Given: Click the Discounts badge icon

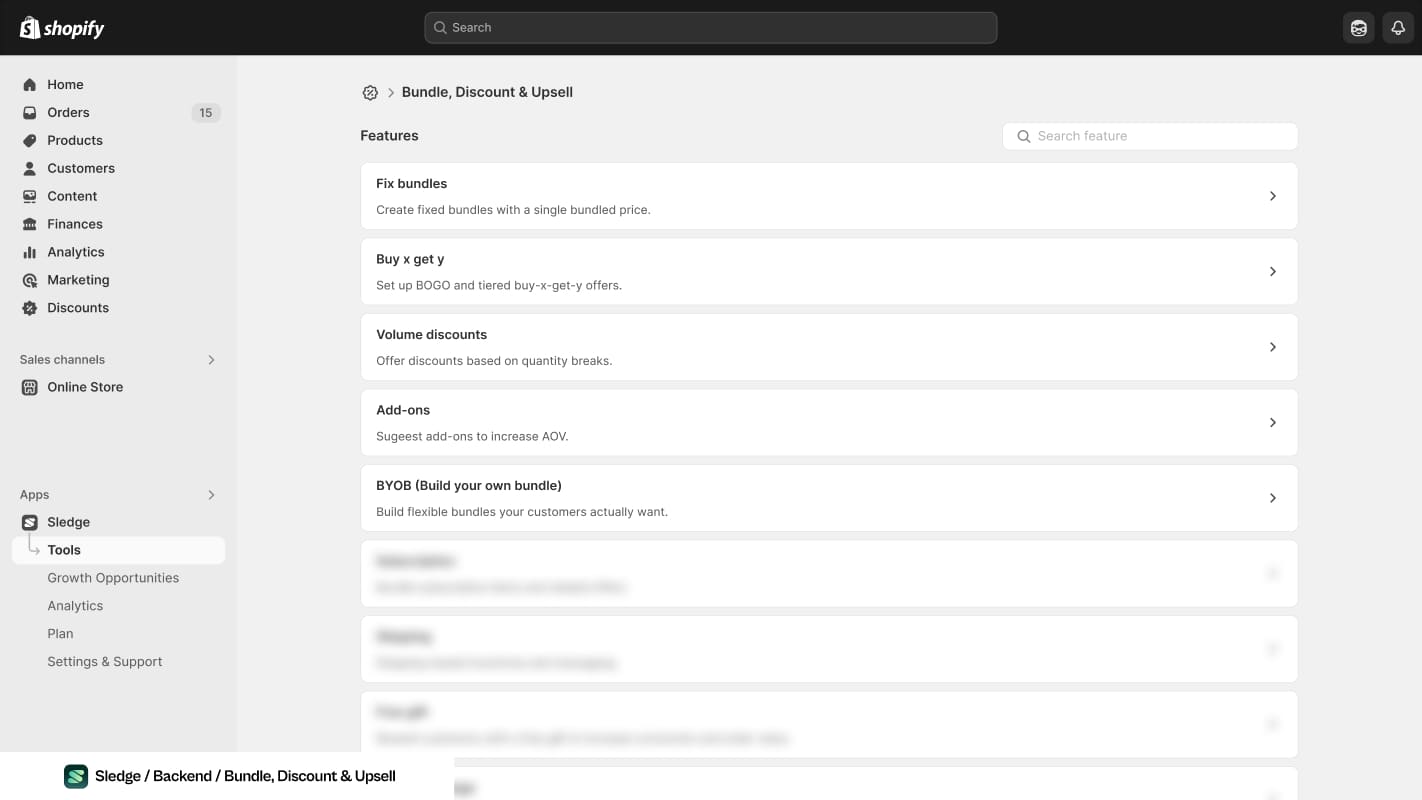Looking at the screenshot, I should tap(30, 308).
